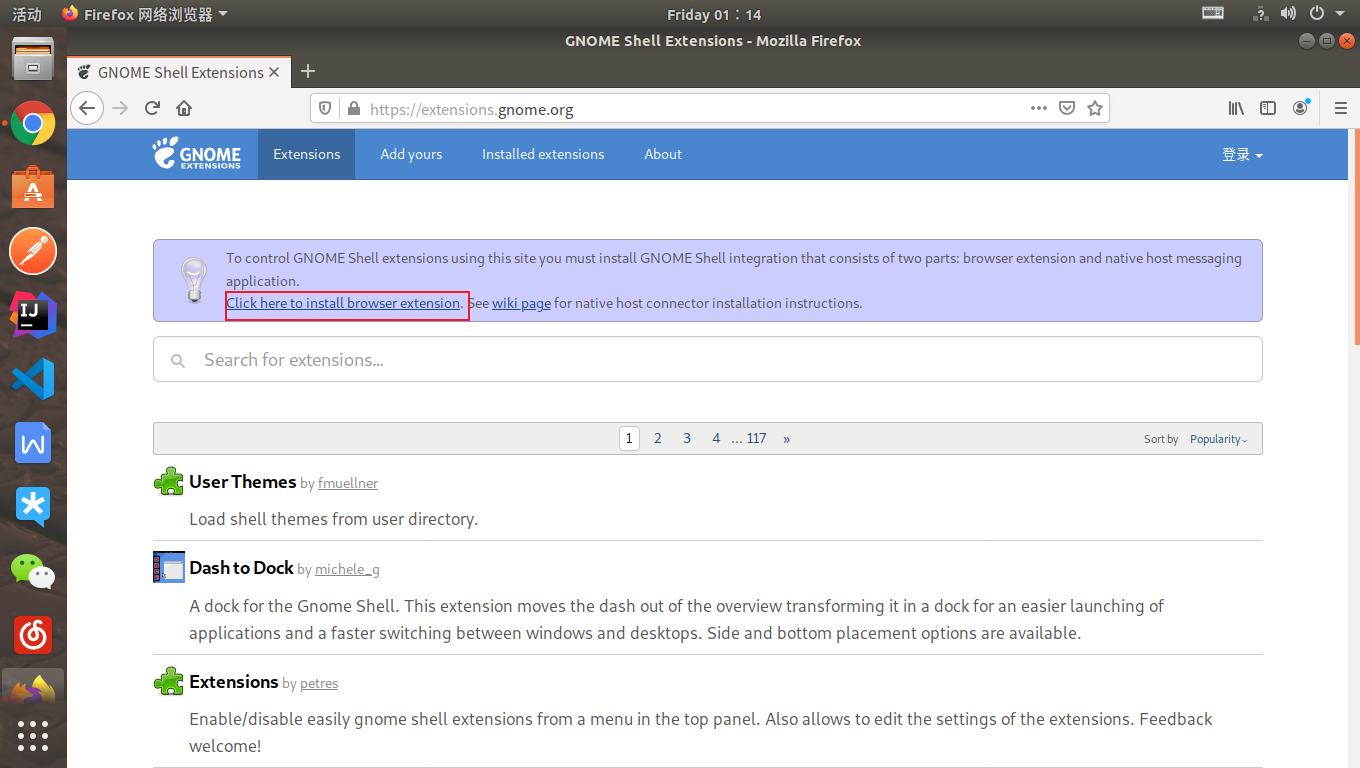This screenshot has height=768, width=1360.
Task: Click here to install browser extension link
Action: tap(343, 303)
